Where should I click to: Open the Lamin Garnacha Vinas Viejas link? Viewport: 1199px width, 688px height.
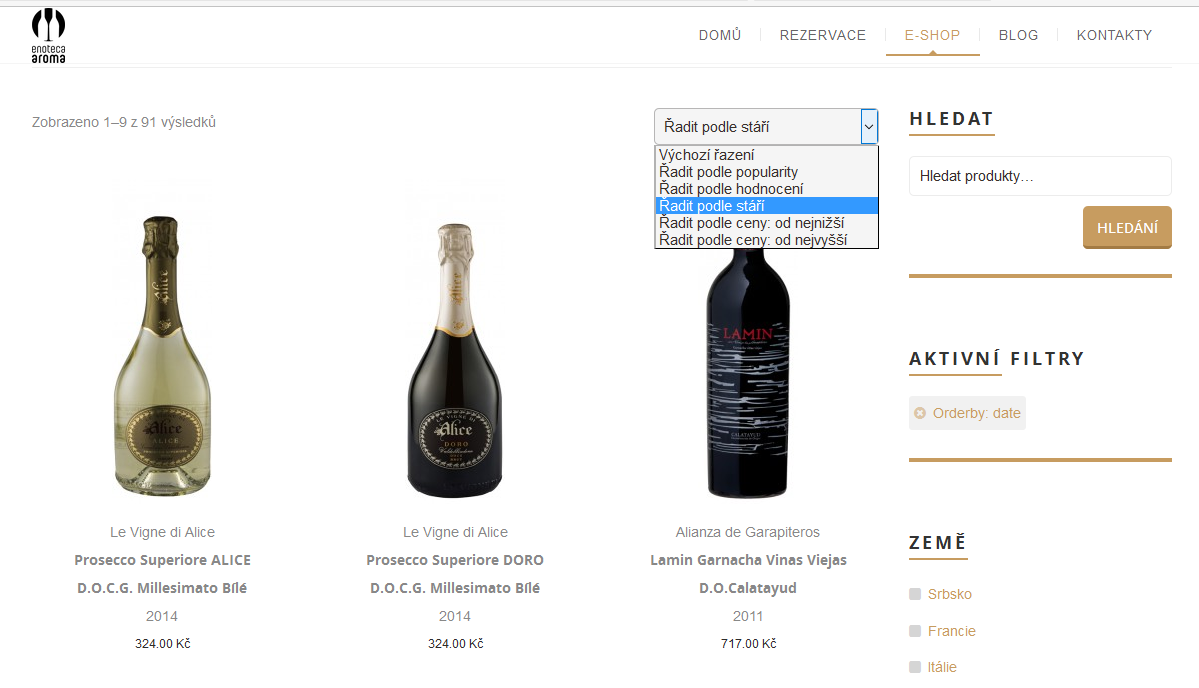point(748,574)
